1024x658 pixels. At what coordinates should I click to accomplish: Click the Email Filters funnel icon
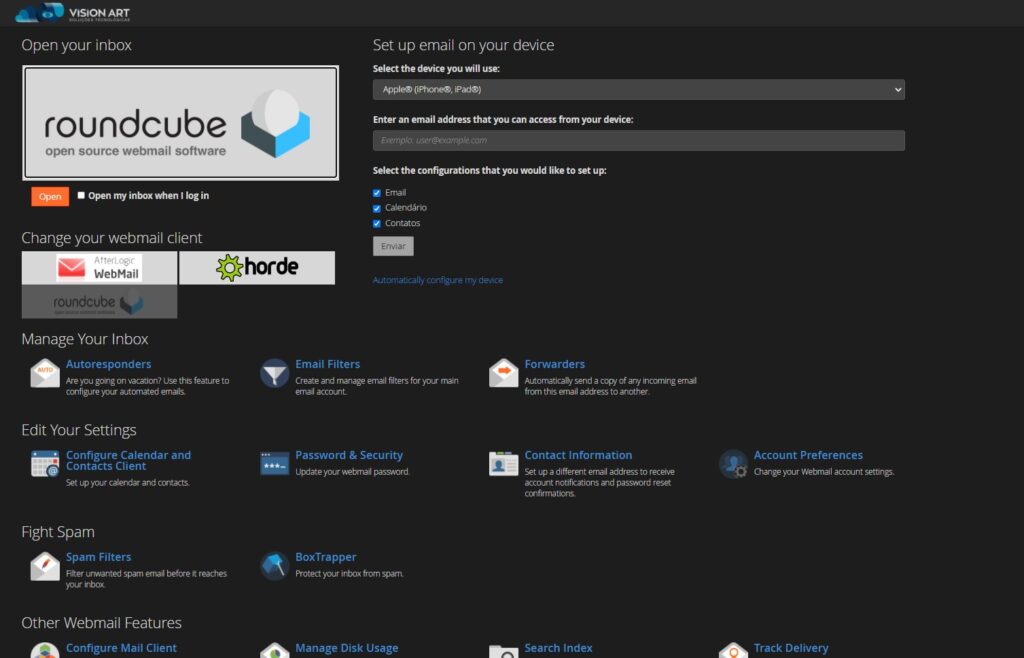pos(274,373)
